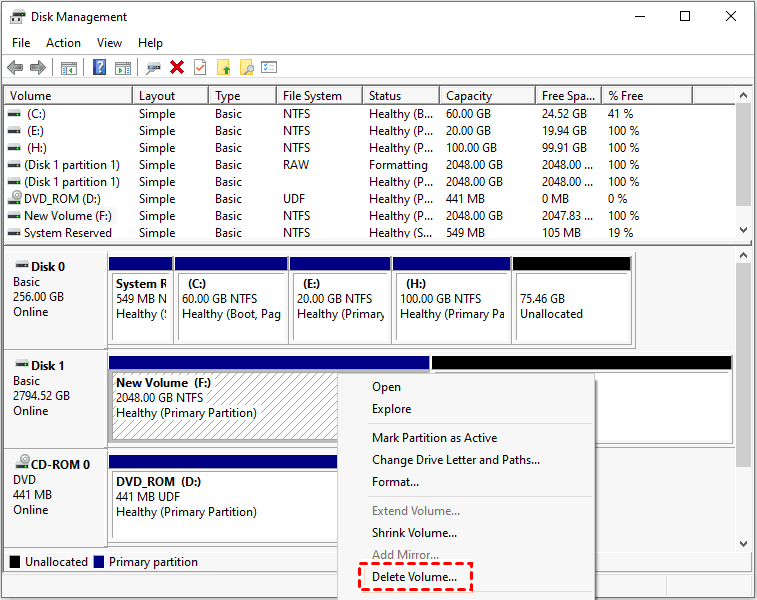757x600 pixels.
Task: Choose Delete Volume from context menu
Action: pyautogui.click(x=414, y=577)
